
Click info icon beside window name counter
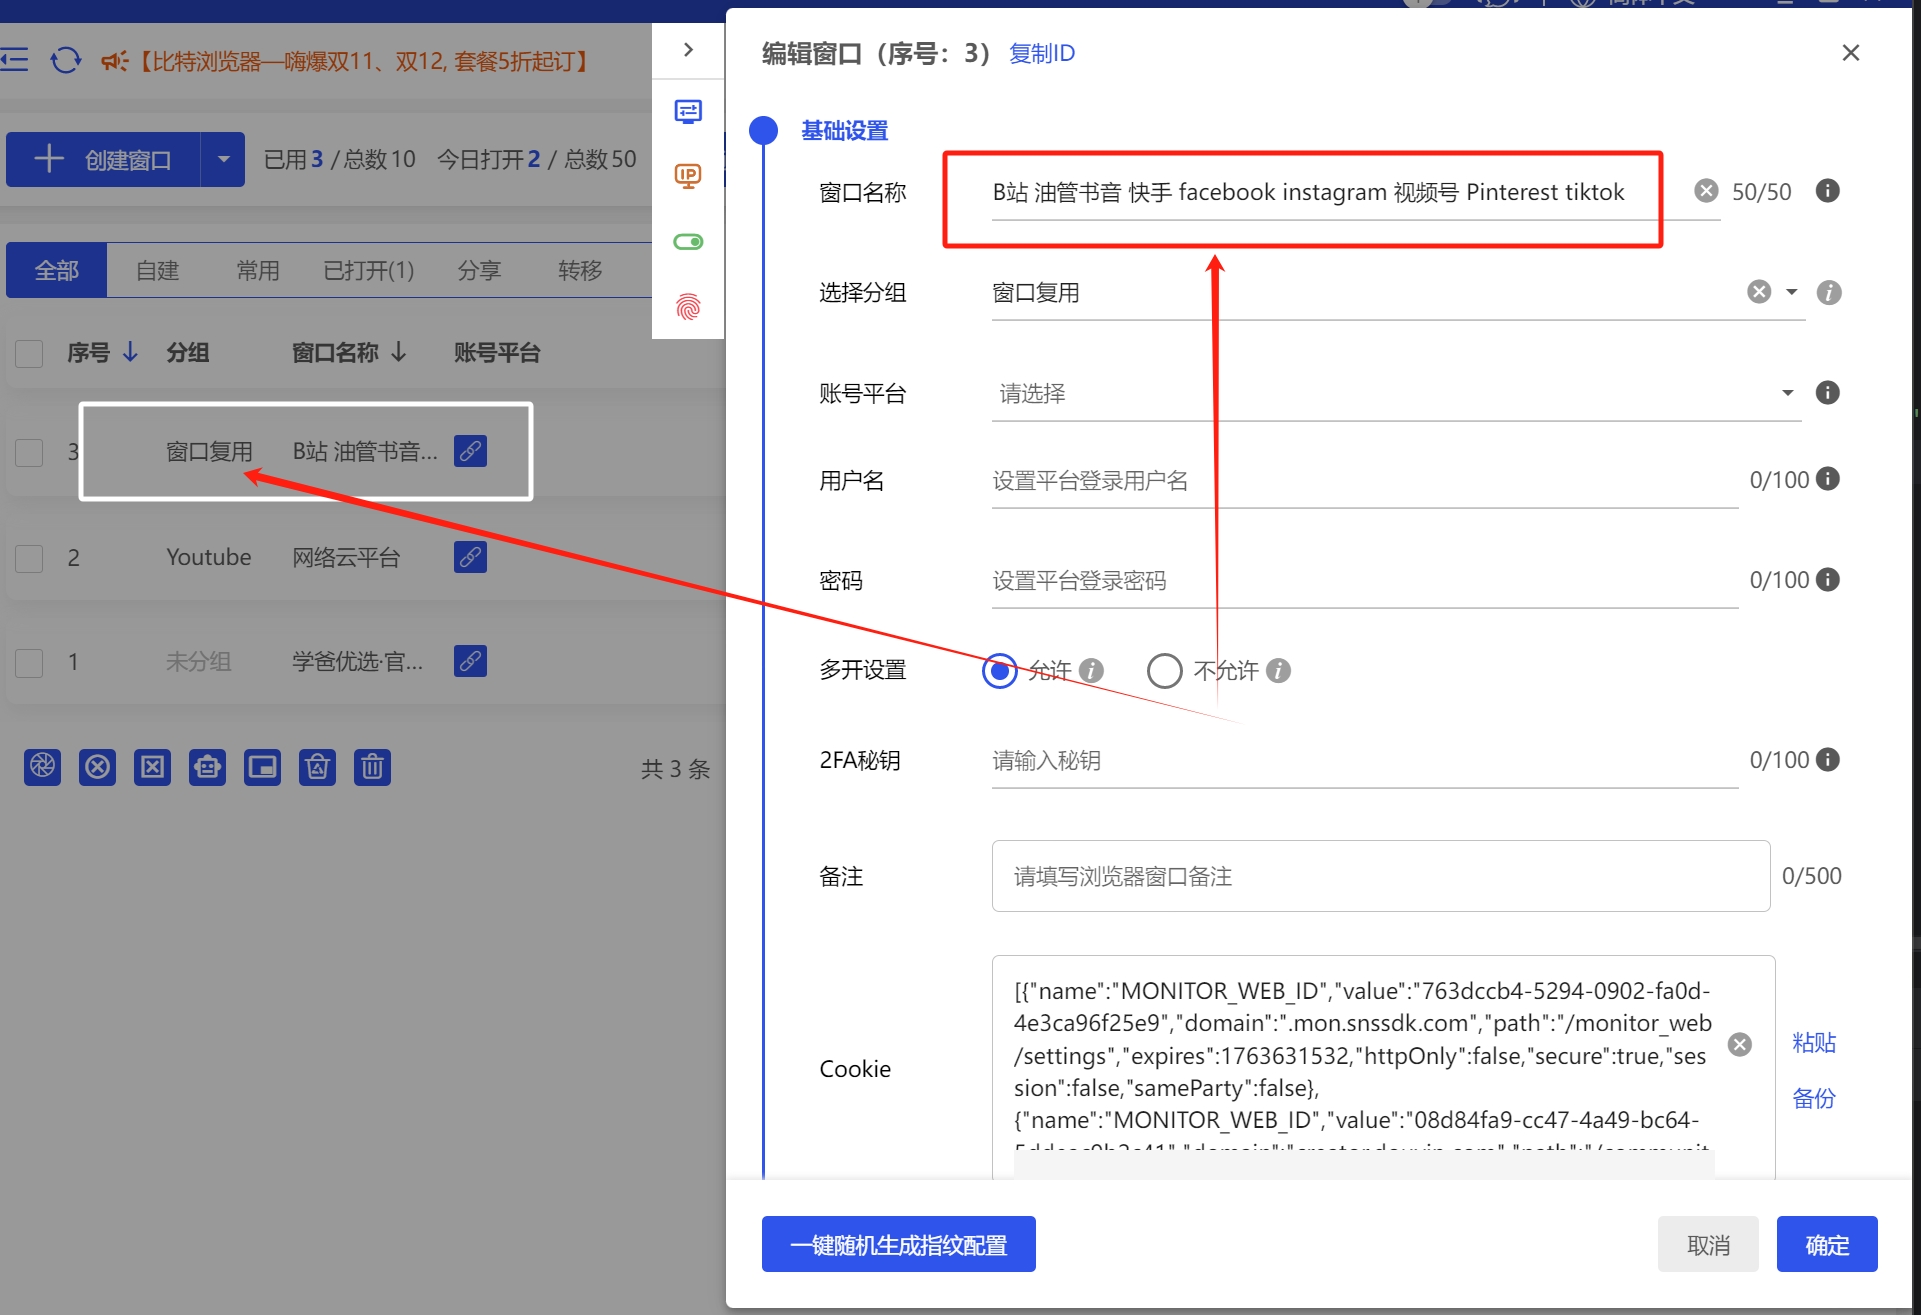[x=1827, y=191]
